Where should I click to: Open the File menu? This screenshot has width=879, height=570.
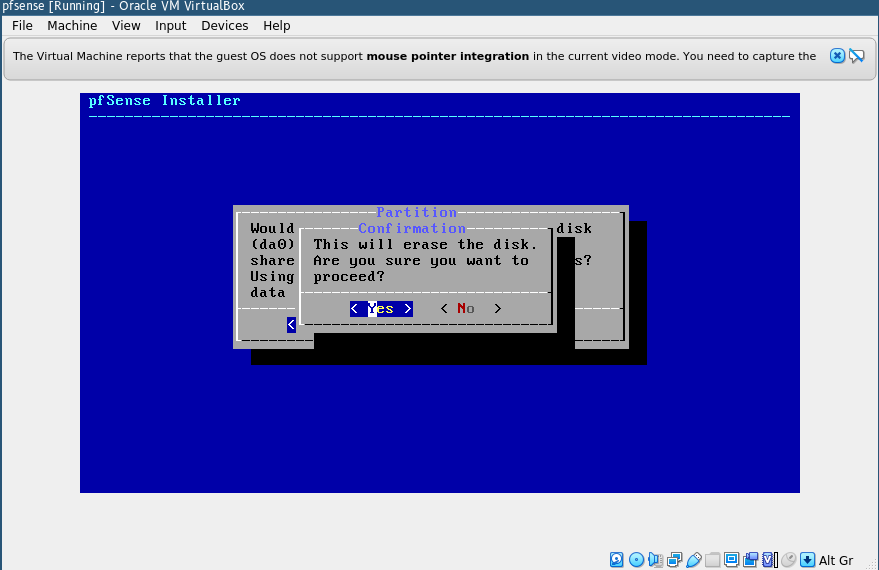[22, 26]
